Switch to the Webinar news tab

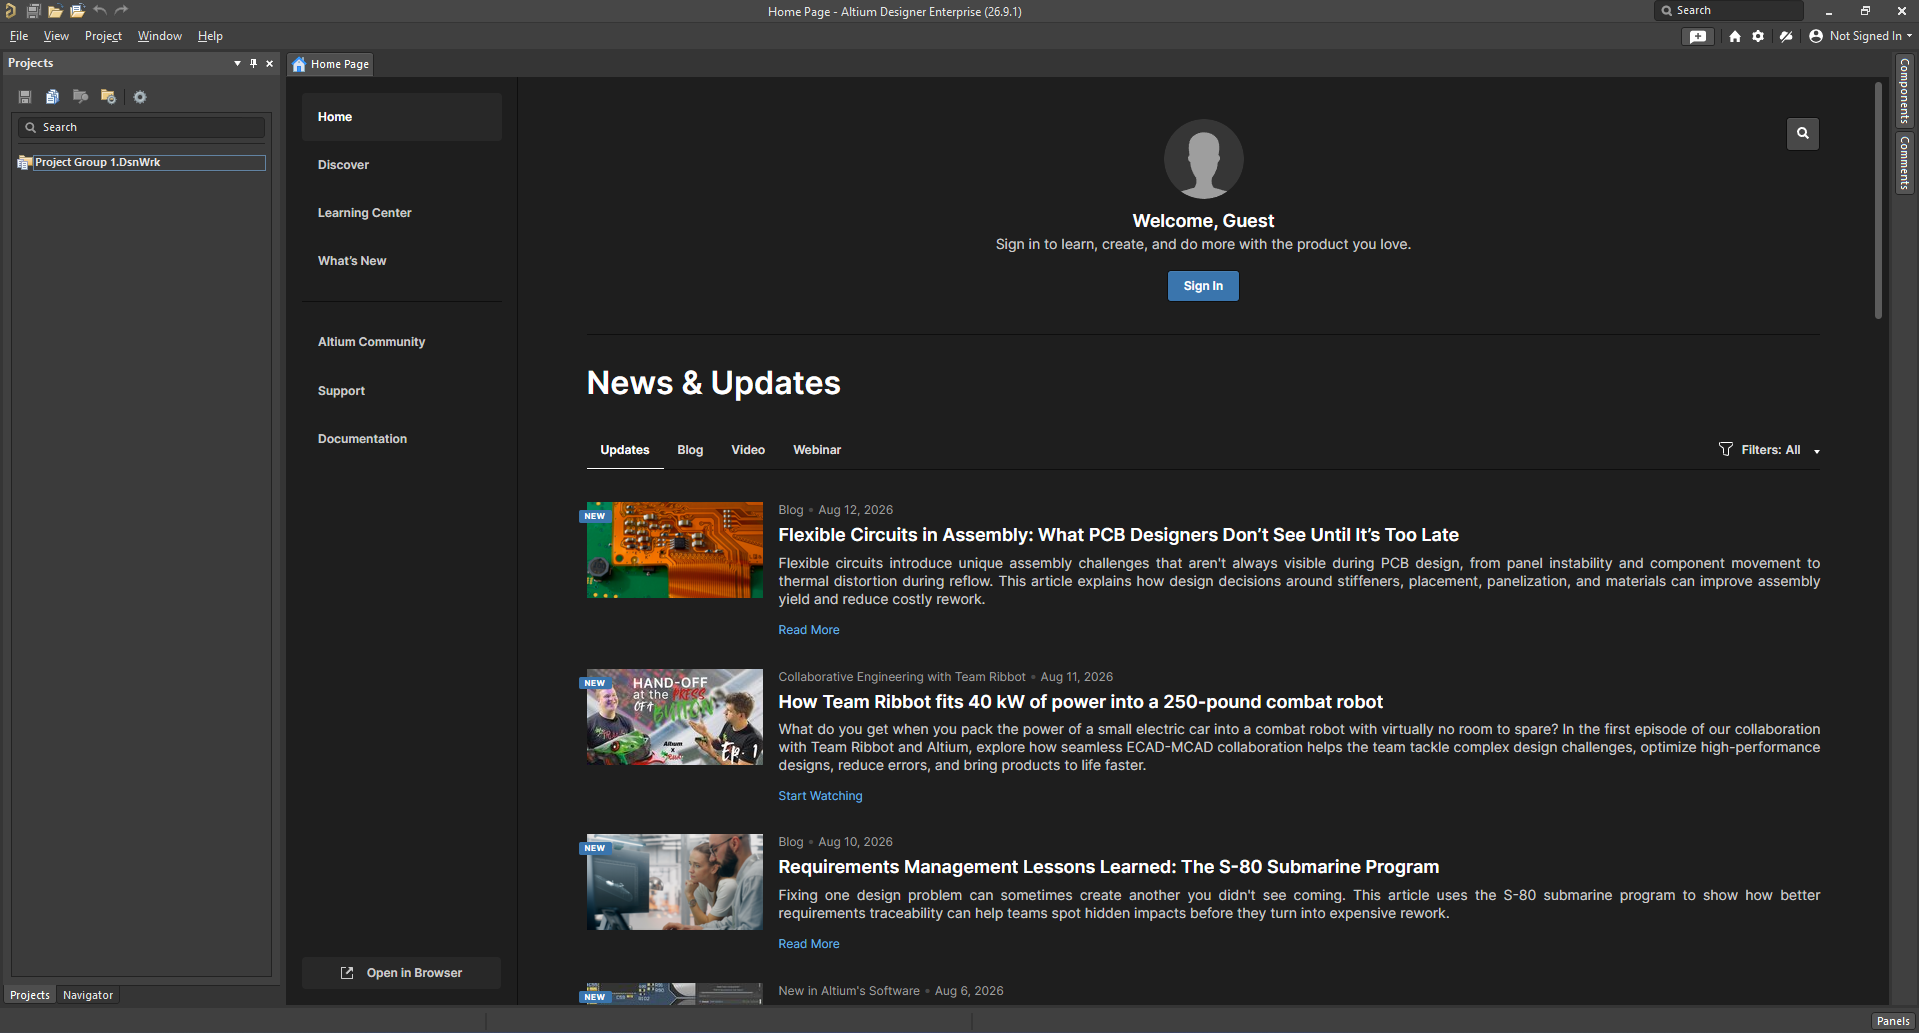817,450
